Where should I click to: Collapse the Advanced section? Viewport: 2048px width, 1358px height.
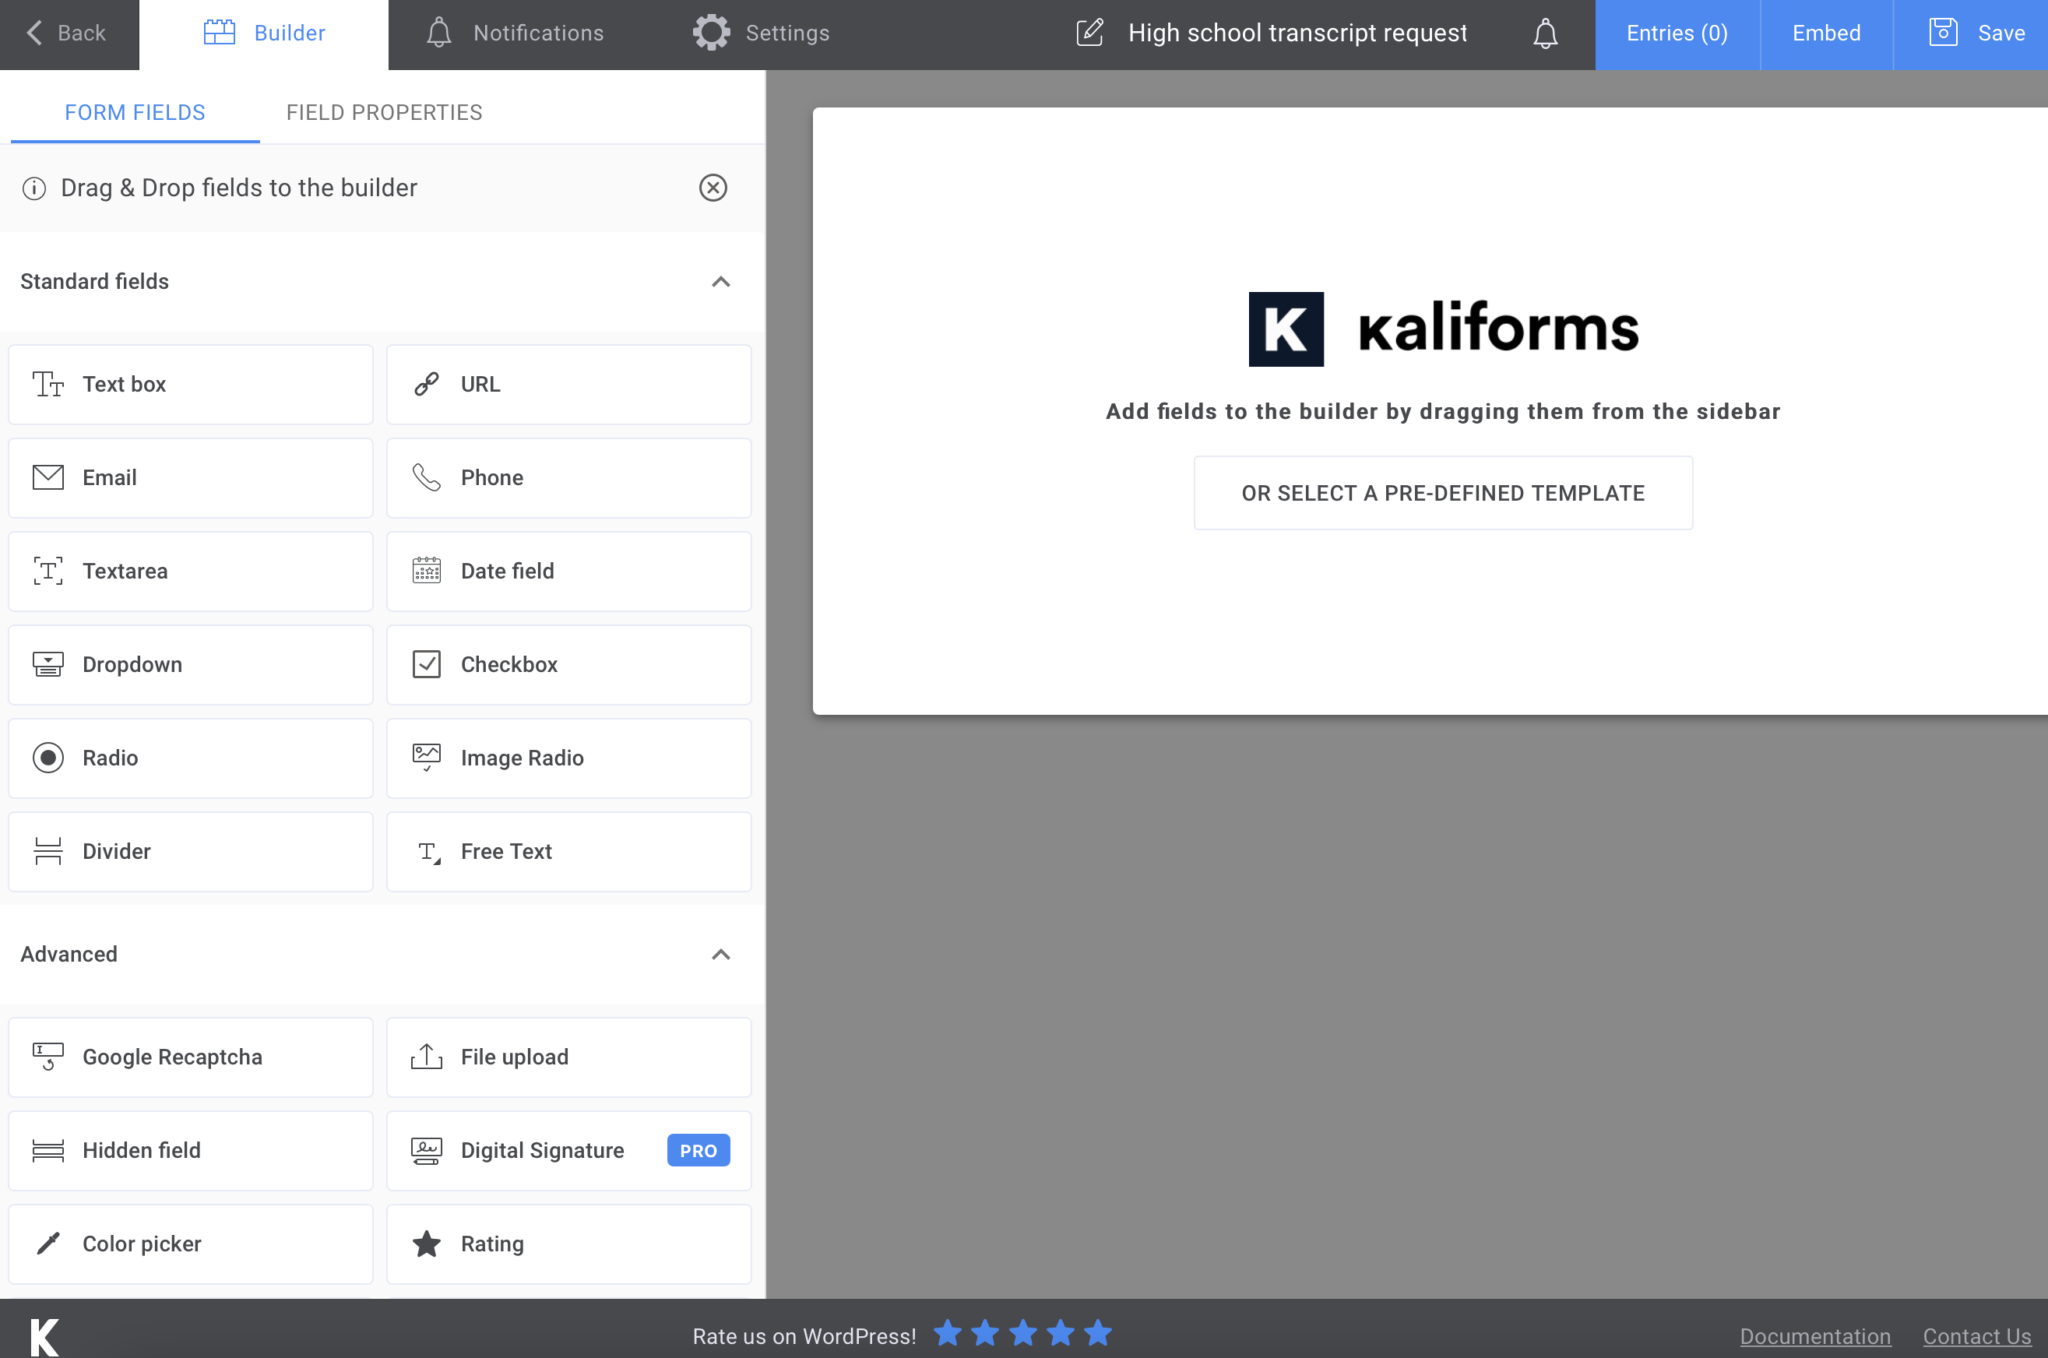(722, 954)
